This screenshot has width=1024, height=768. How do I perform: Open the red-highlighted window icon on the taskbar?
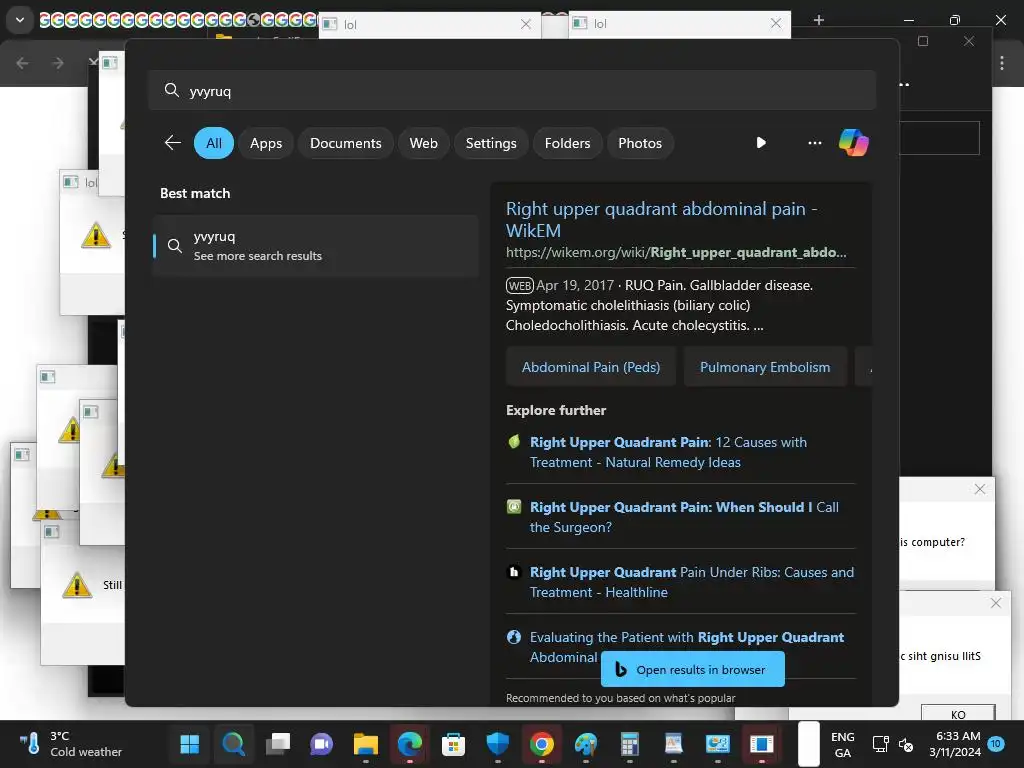[761, 744]
